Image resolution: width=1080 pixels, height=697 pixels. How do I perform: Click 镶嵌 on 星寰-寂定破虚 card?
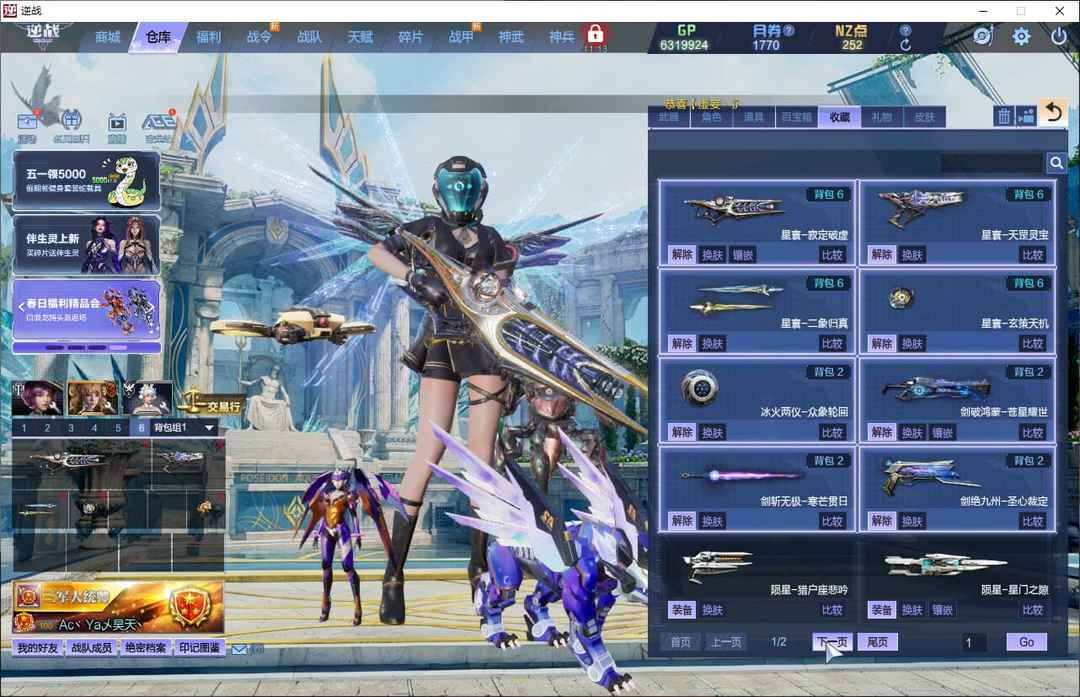tap(742, 255)
